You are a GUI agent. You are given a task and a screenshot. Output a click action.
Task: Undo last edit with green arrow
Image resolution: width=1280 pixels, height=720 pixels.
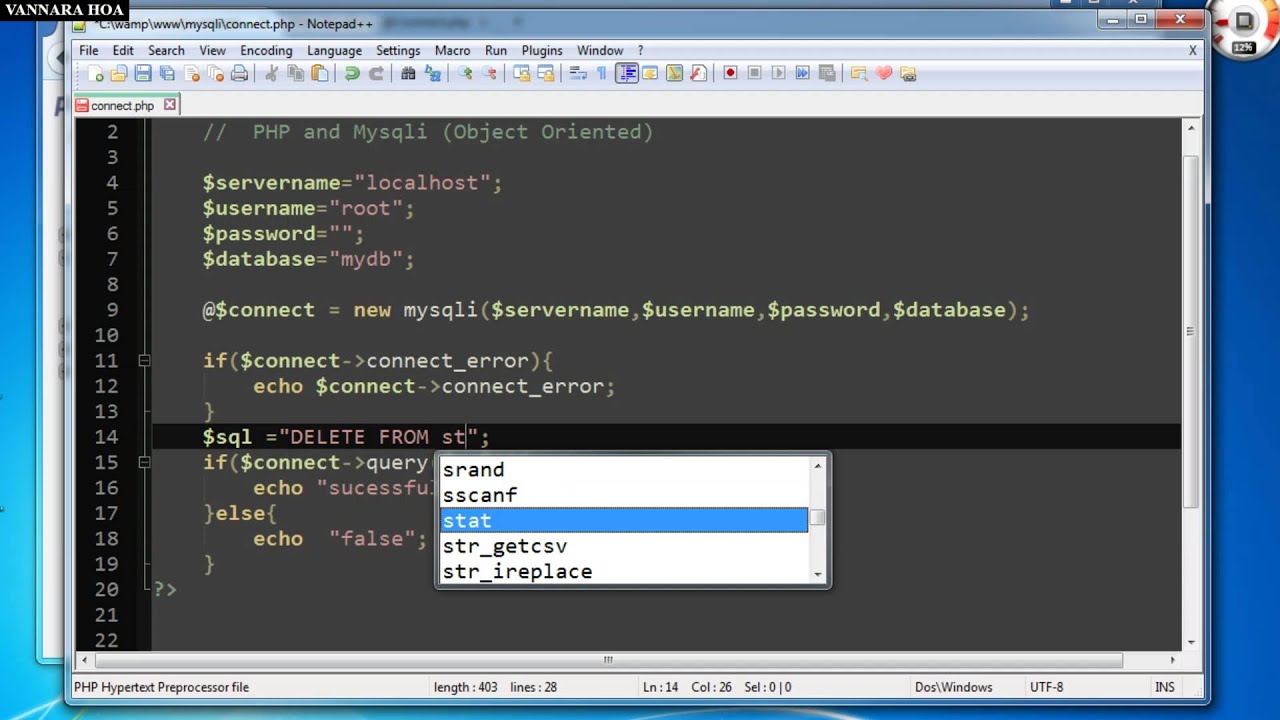352,73
